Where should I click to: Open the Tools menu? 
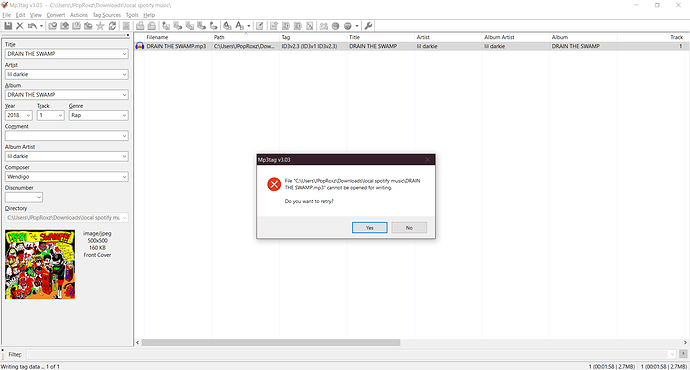[132, 15]
